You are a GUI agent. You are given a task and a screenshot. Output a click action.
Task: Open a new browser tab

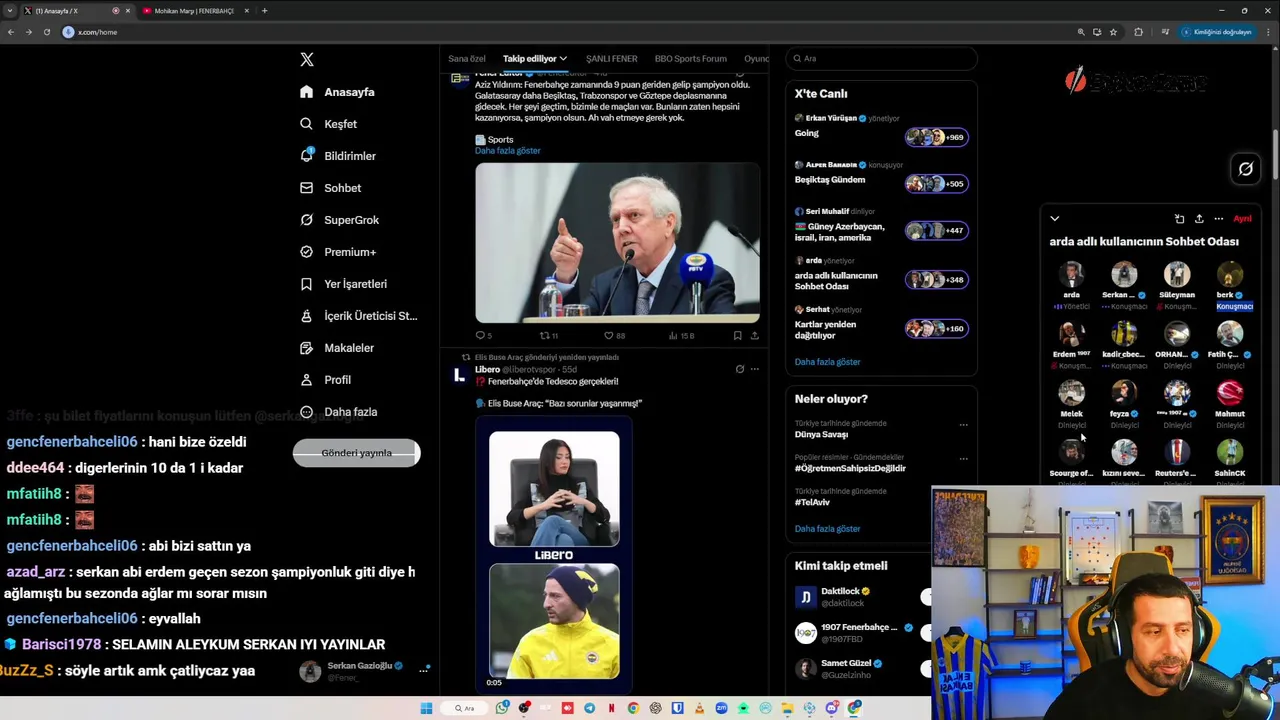[264, 11]
